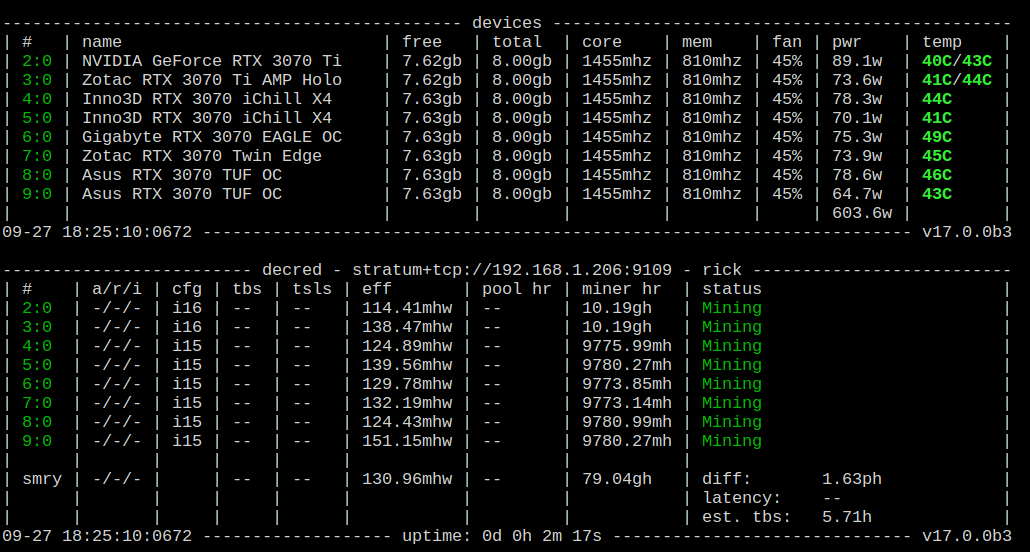
Task: Click the 'miner hr' column header
Action: [621, 290]
